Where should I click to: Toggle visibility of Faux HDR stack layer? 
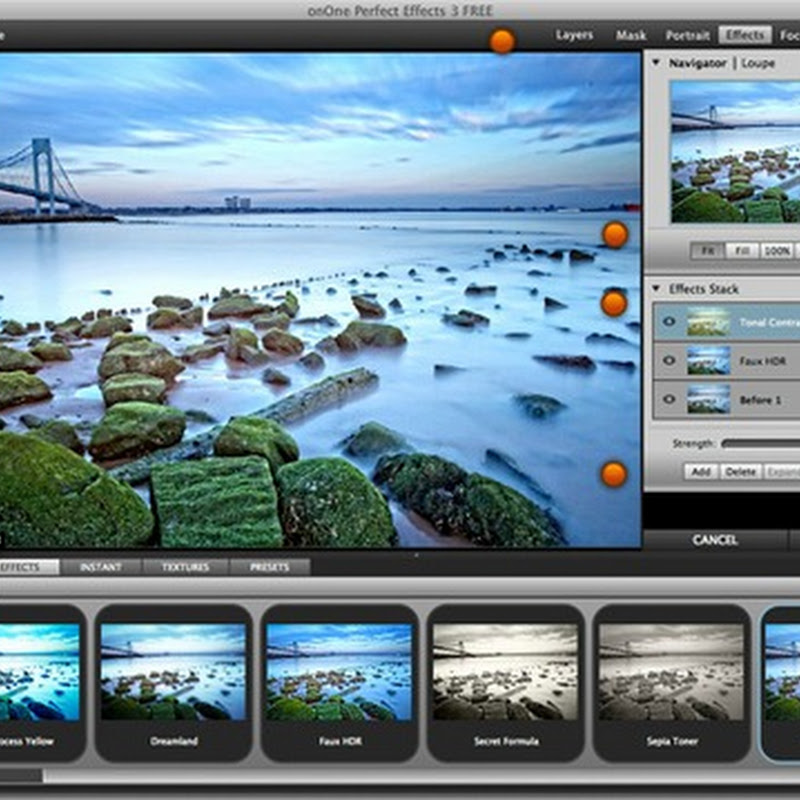[669, 360]
